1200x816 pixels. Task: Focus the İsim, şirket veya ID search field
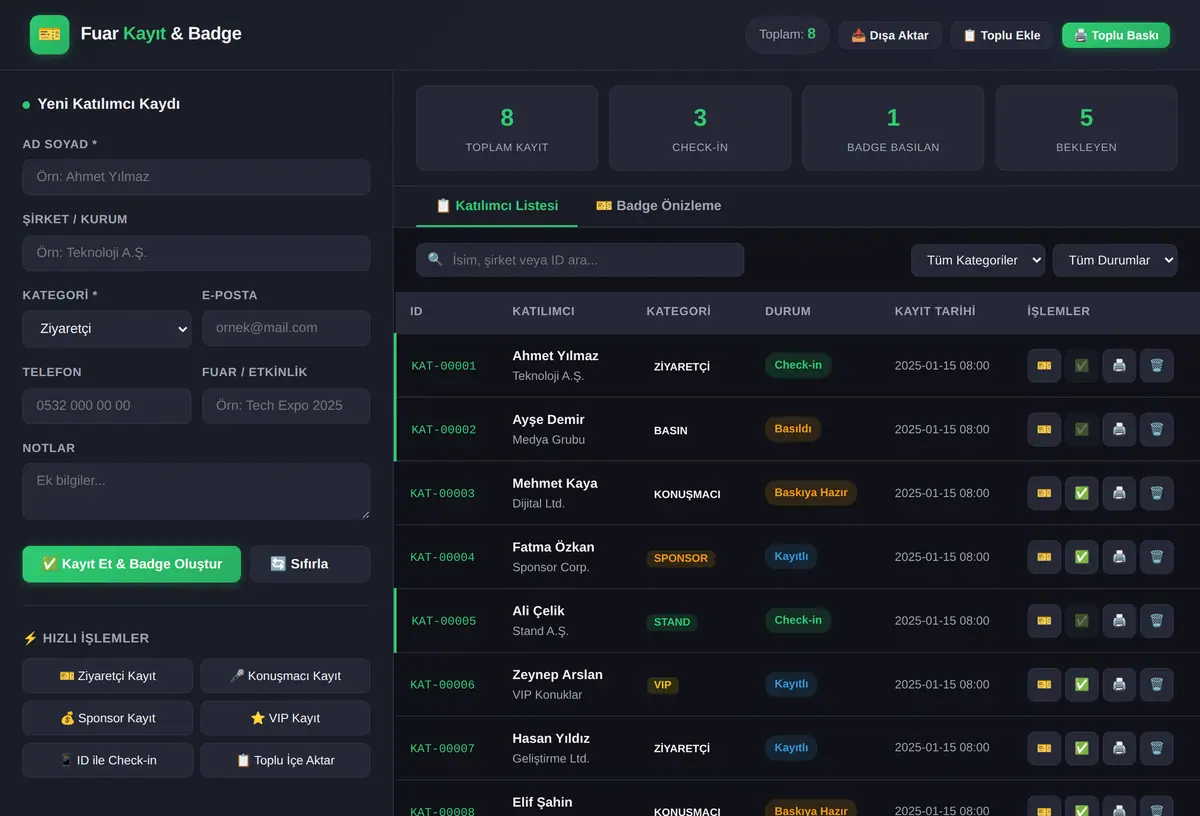pyautogui.click(x=580, y=260)
